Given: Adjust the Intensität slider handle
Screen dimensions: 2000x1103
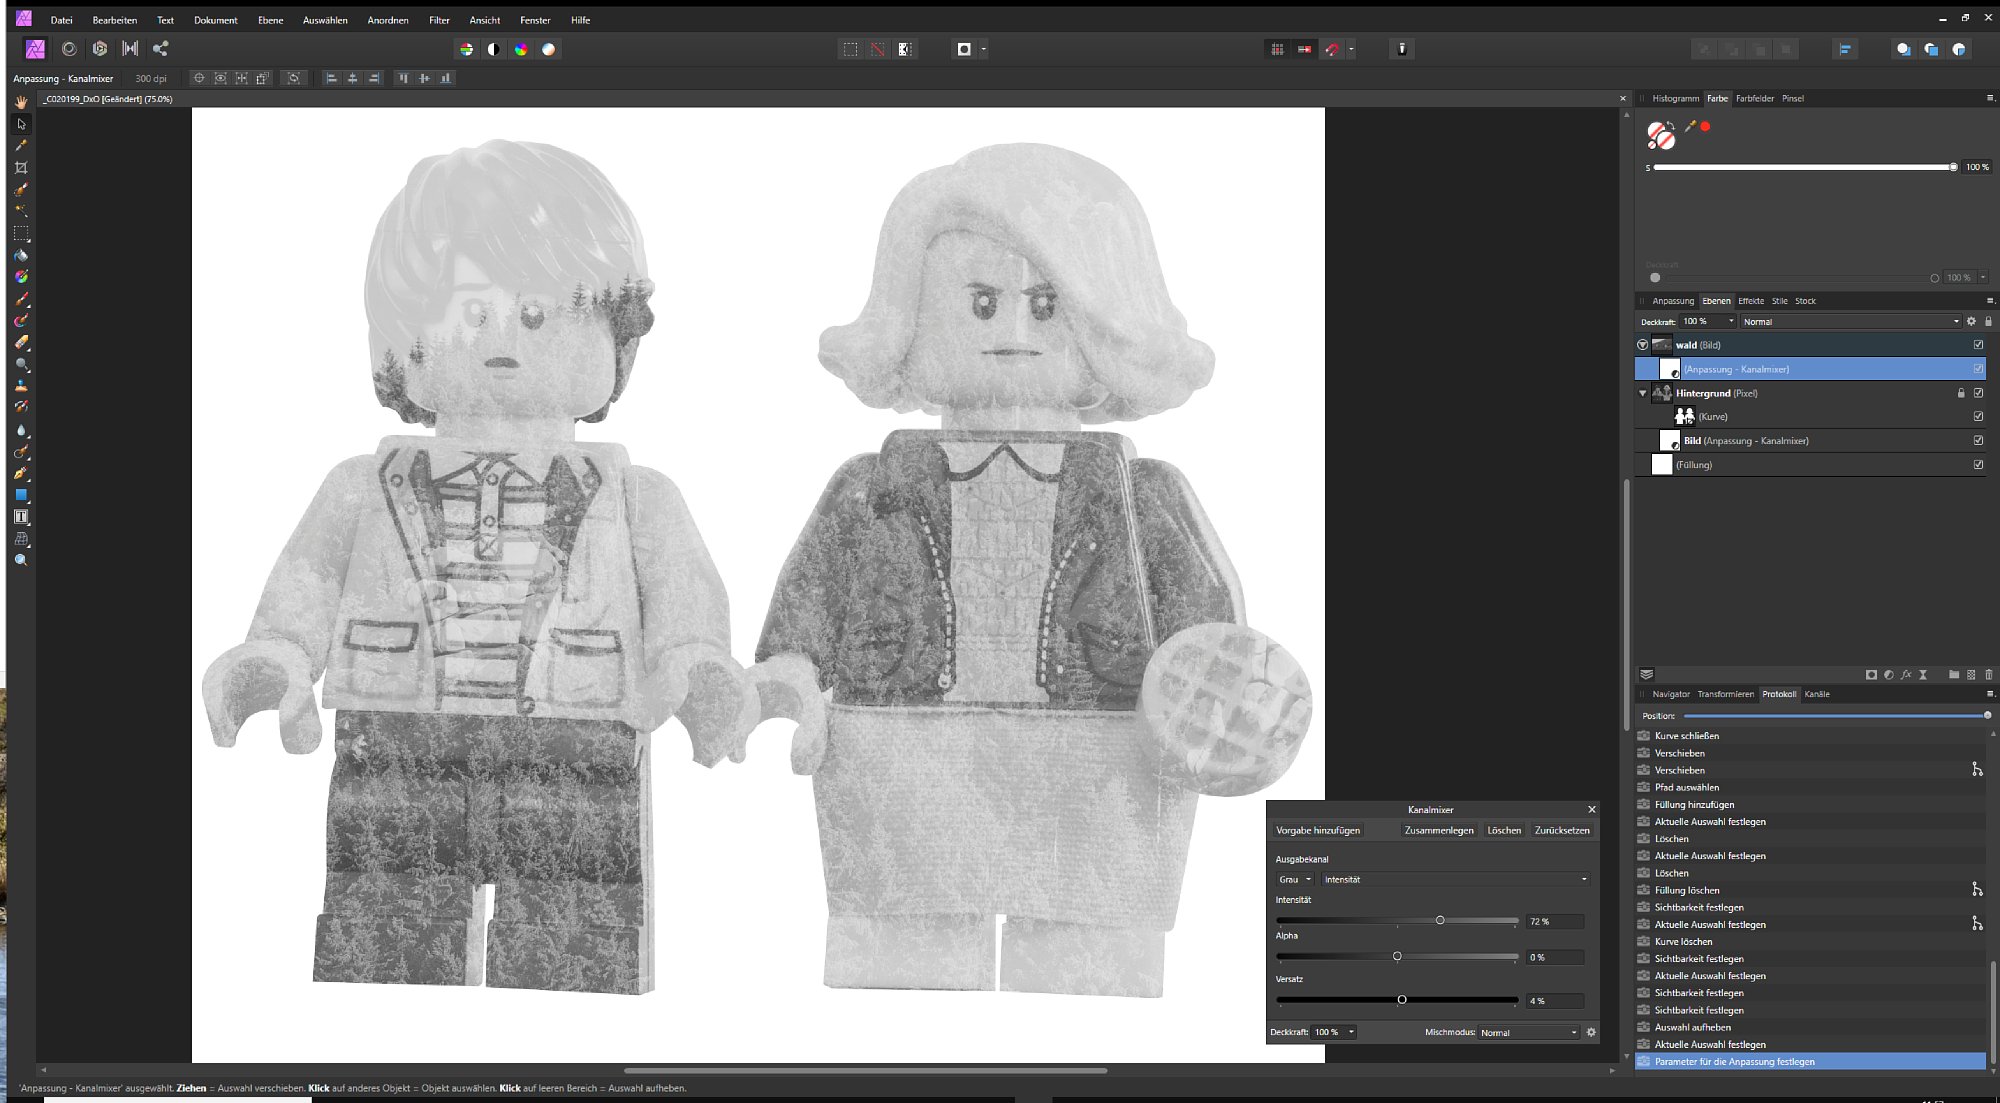Looking at the screenshot, I should [1440, 920].
